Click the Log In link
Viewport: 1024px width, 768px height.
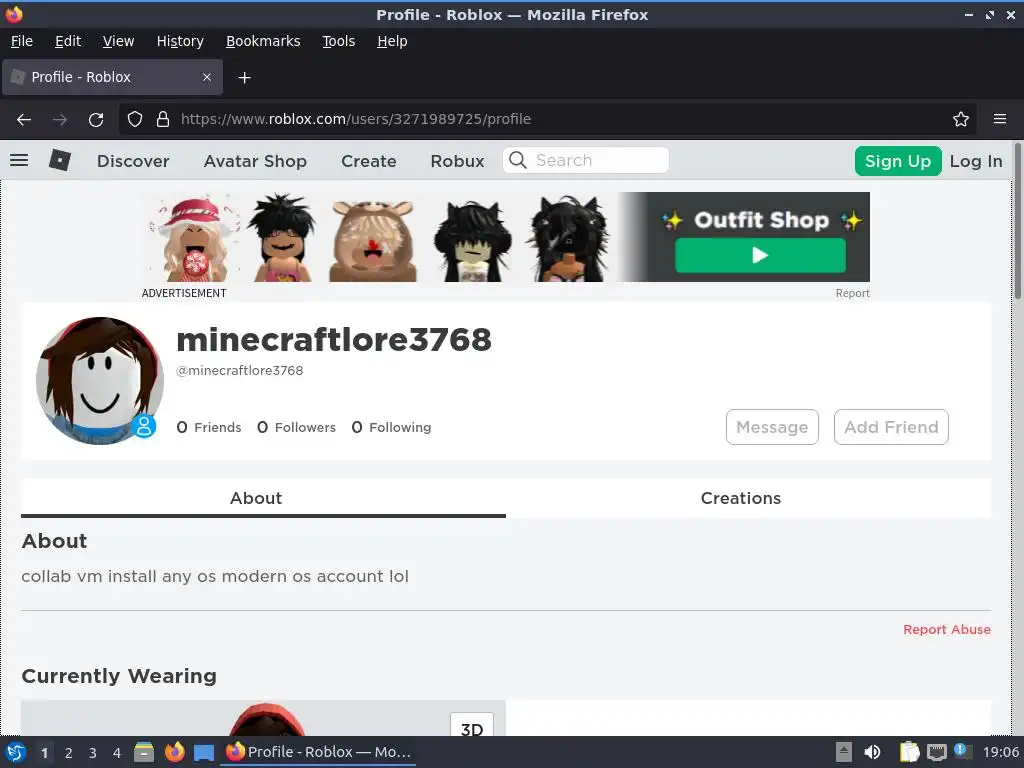976,161
